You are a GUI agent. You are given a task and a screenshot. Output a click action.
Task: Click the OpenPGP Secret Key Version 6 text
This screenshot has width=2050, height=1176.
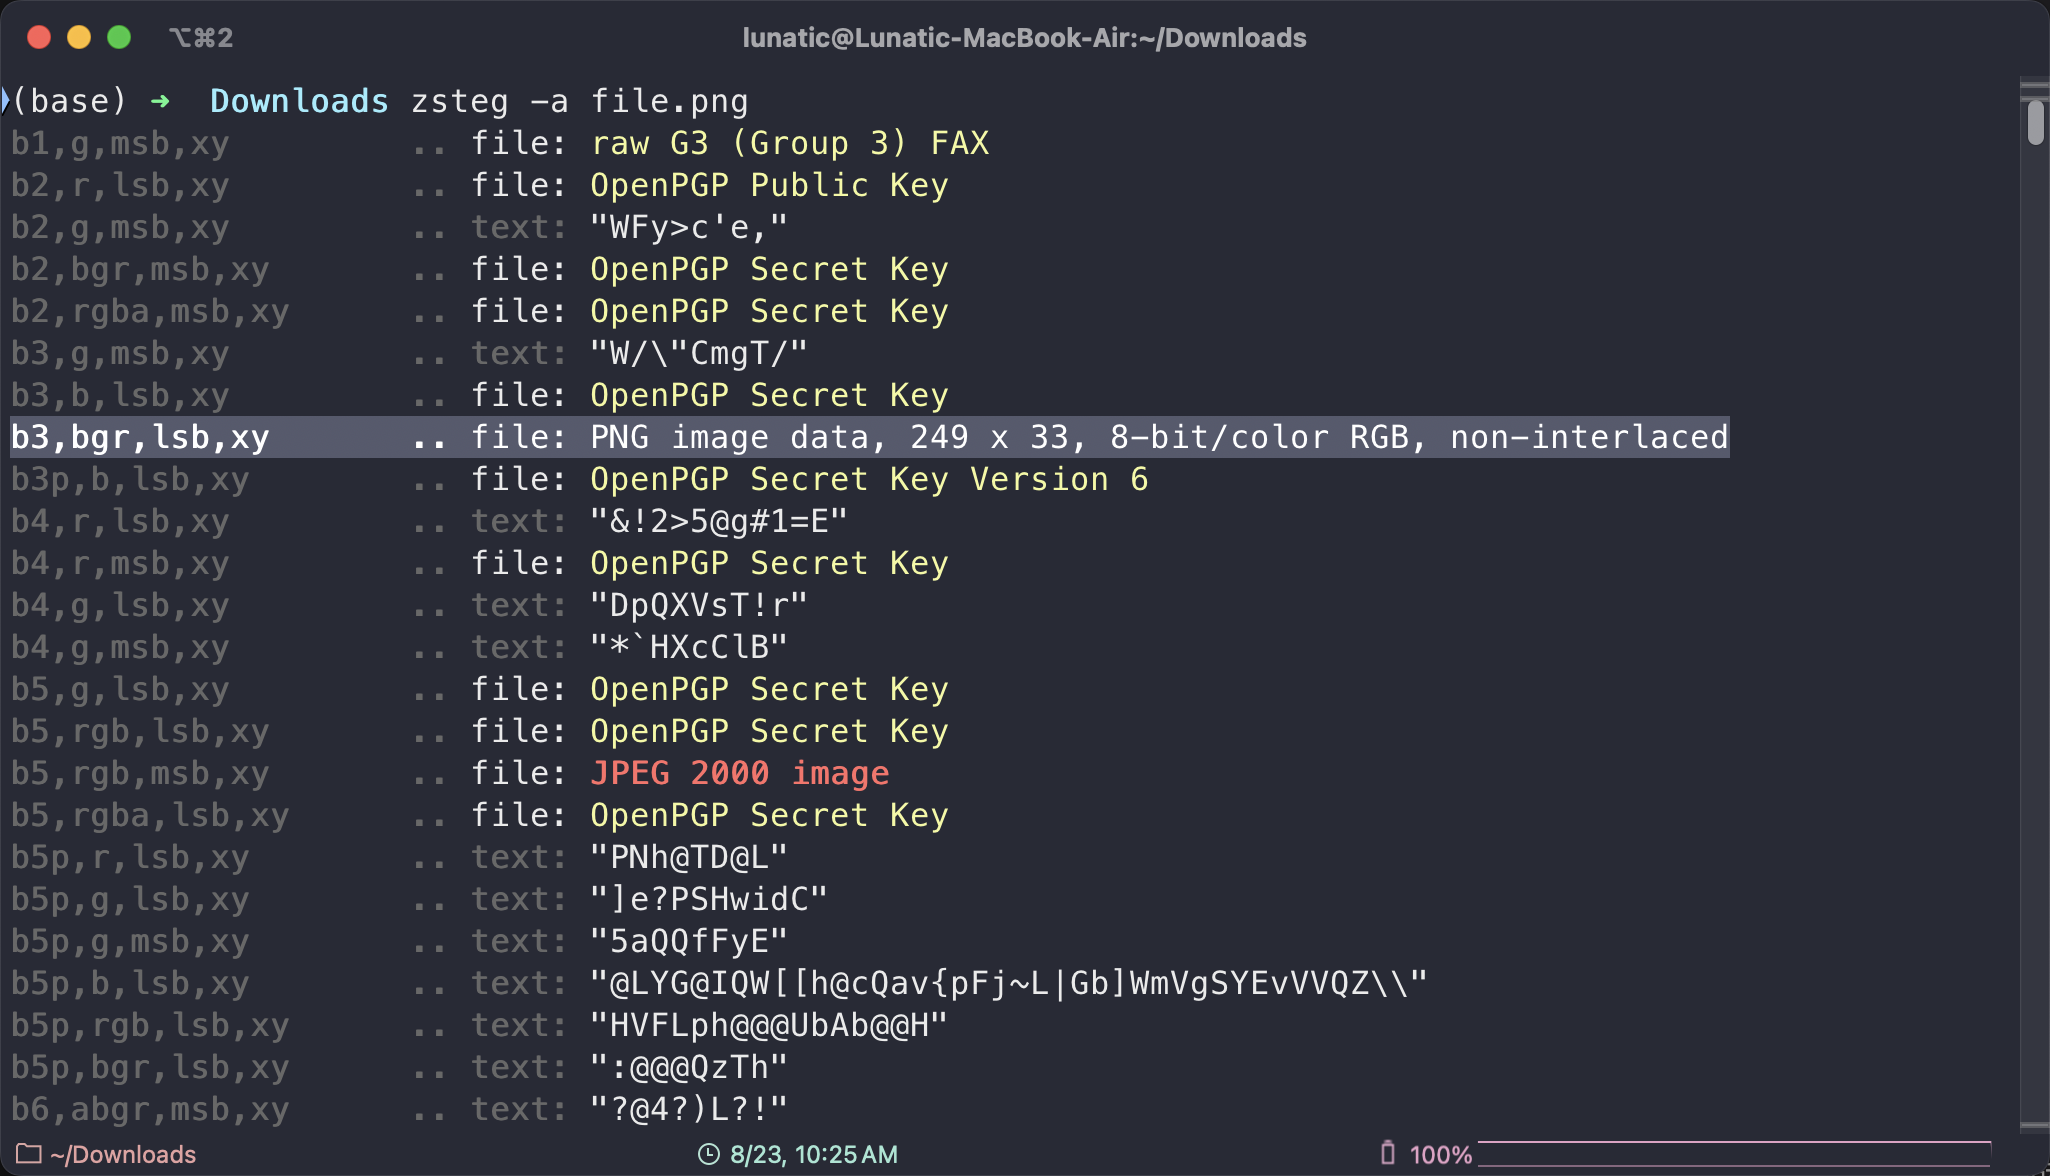(x=869, y=479)
